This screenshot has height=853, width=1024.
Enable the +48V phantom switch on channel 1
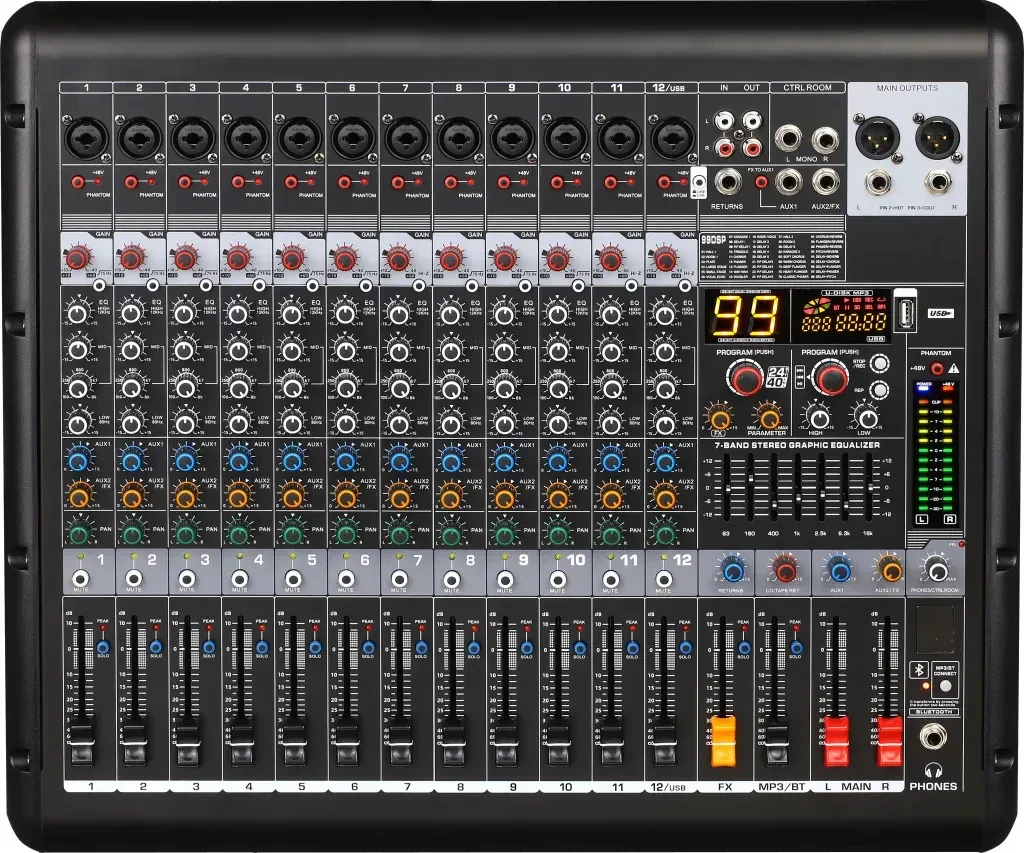coord(77,181)
